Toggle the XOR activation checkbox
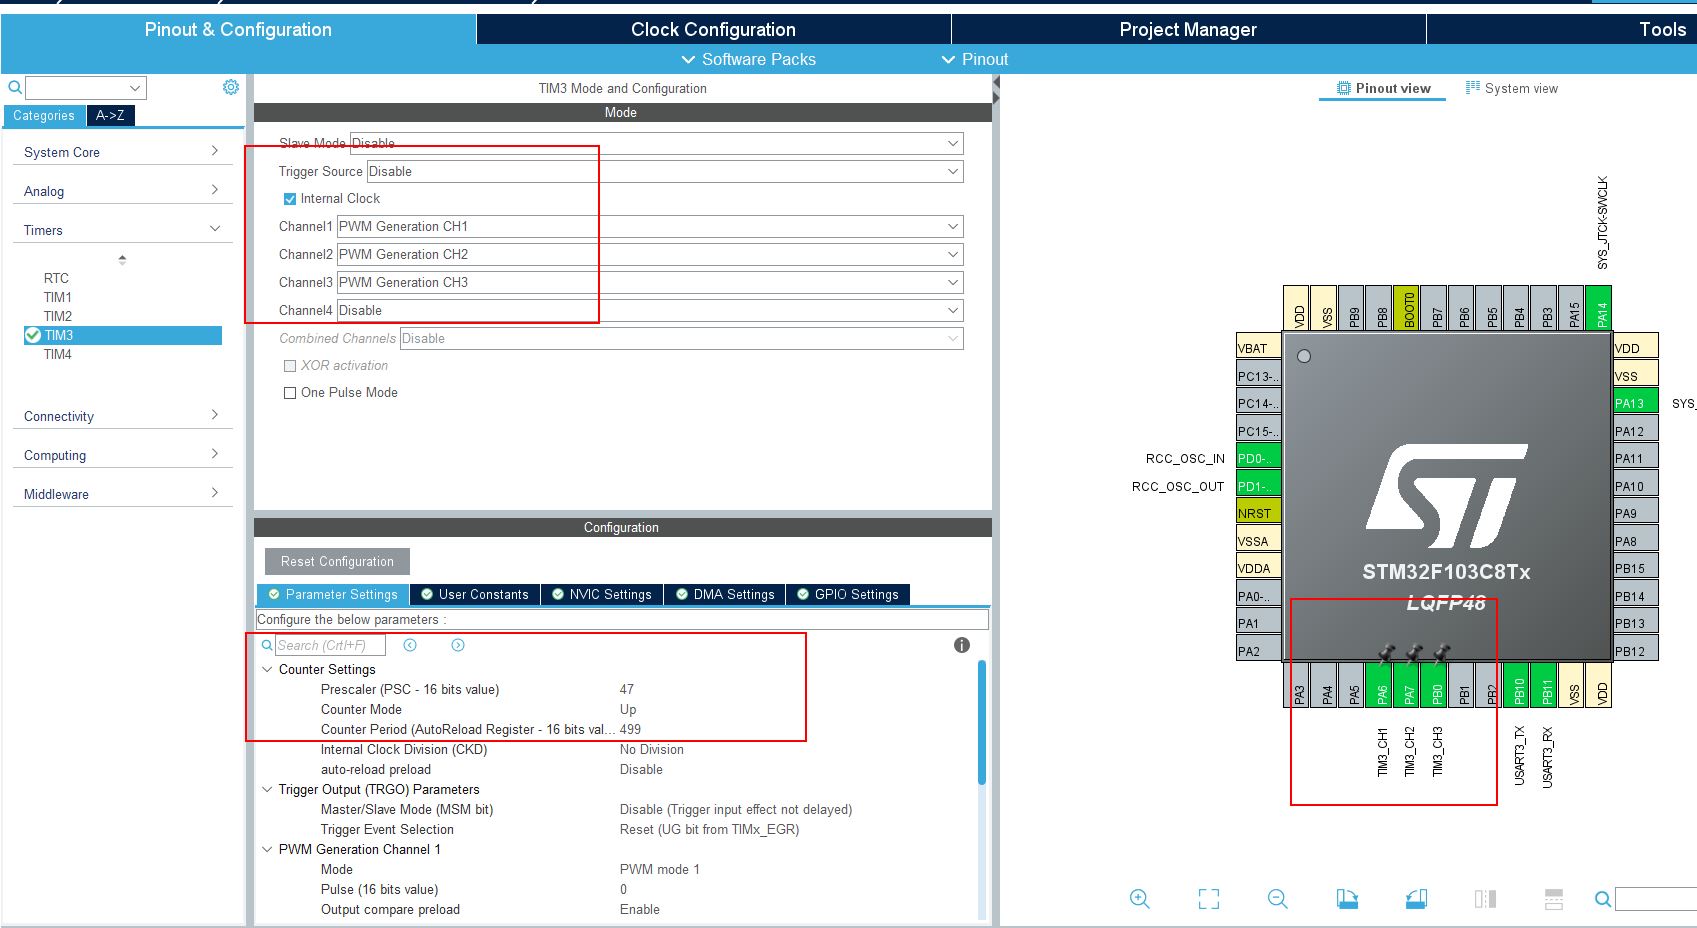 [x=290, y=366]
